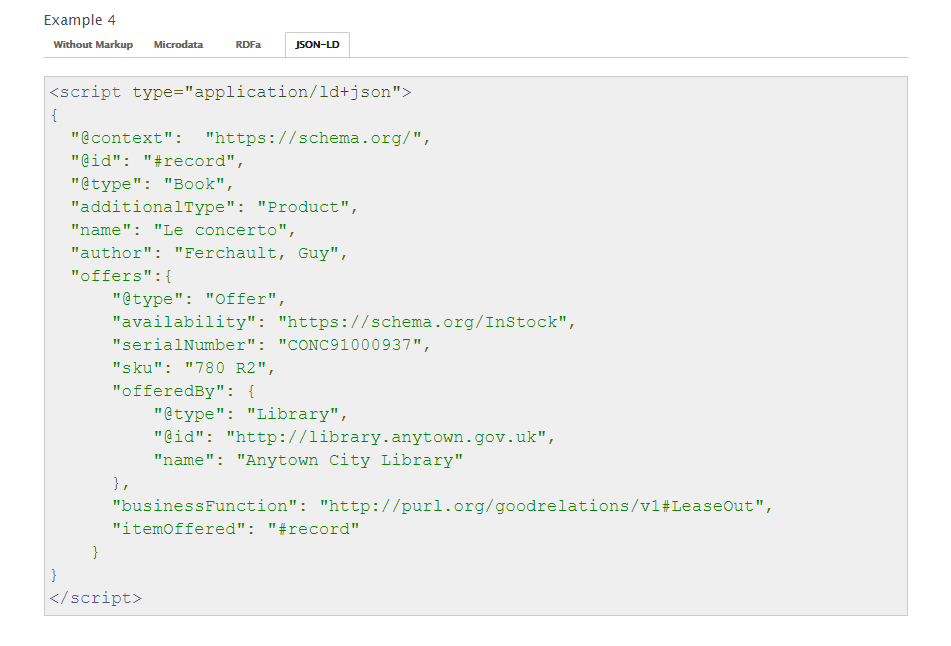Click the additionalType "Product" line

214,207
